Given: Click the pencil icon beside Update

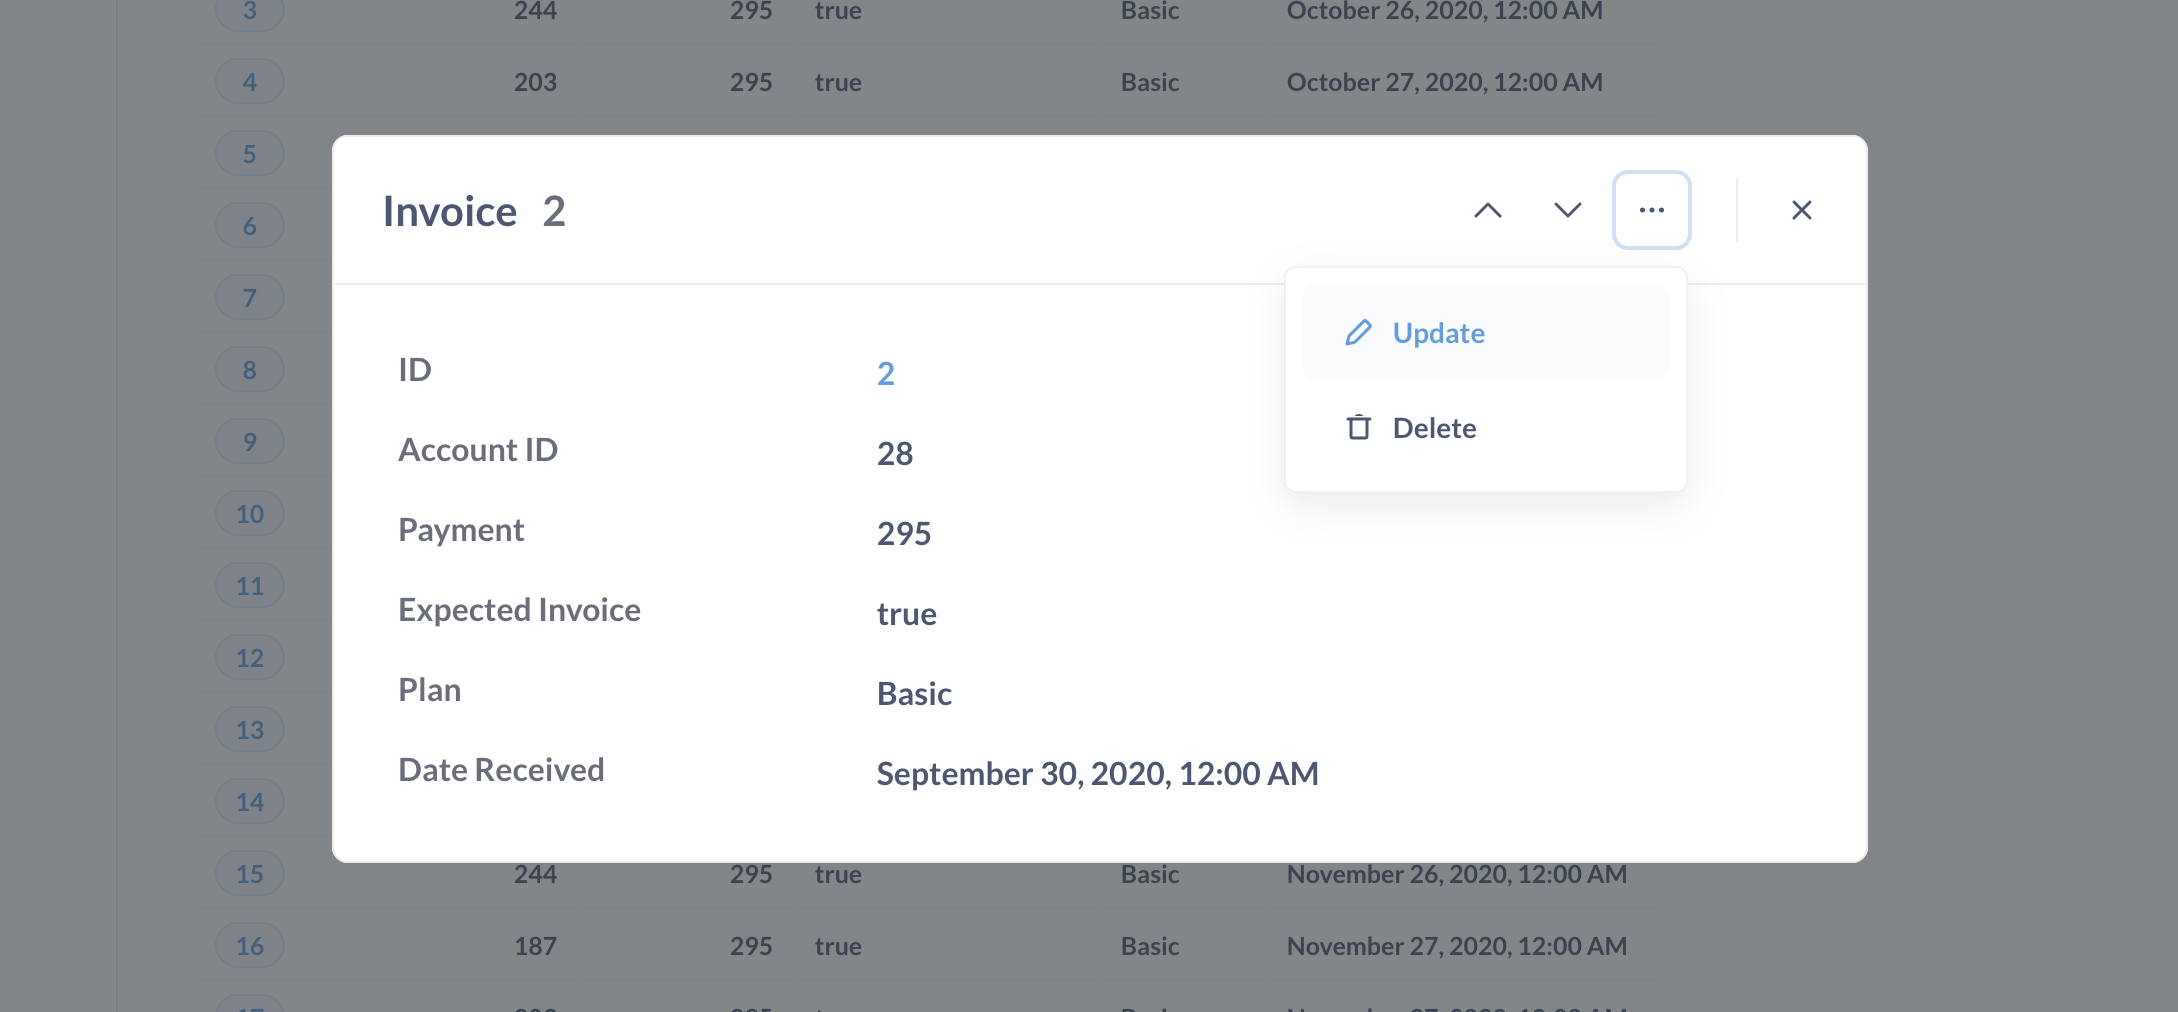Looking at the screenshot, I should click(x=1357, y=332).
